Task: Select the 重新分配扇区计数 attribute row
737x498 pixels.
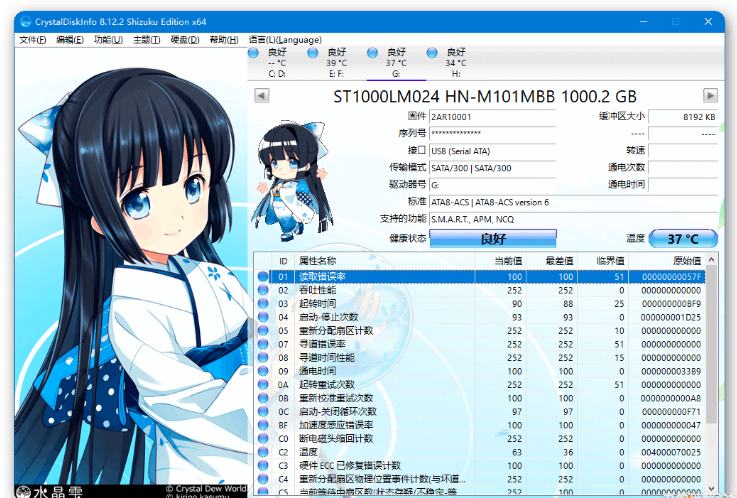Action: (x=480, y=331)
